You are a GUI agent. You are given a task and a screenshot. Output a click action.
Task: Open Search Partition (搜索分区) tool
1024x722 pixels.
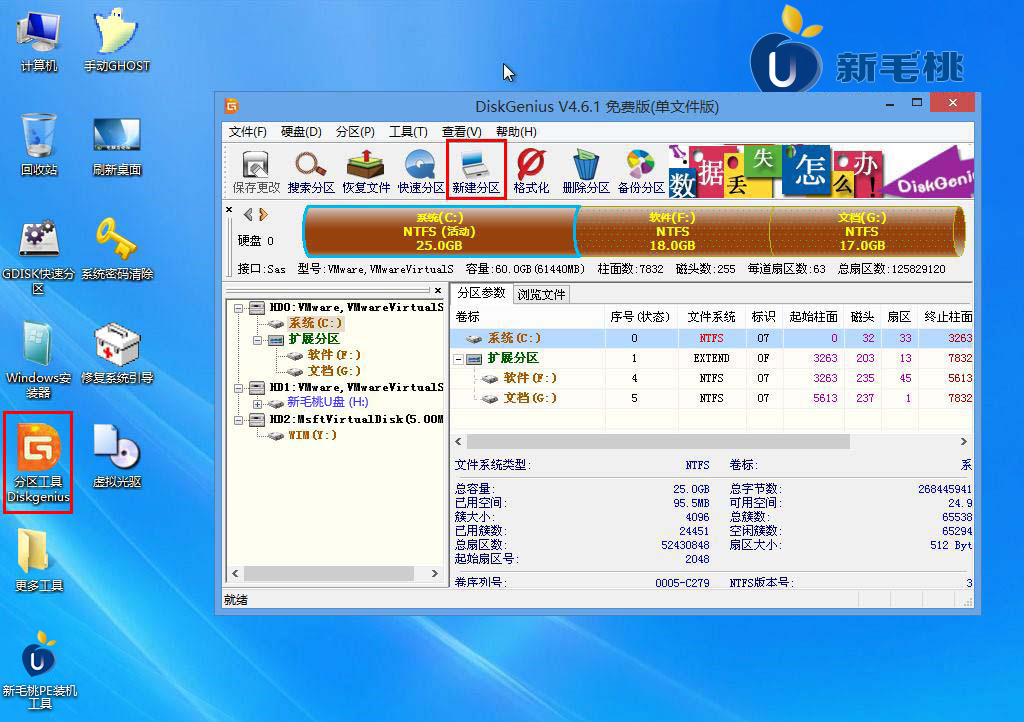(x=311, y=172)
